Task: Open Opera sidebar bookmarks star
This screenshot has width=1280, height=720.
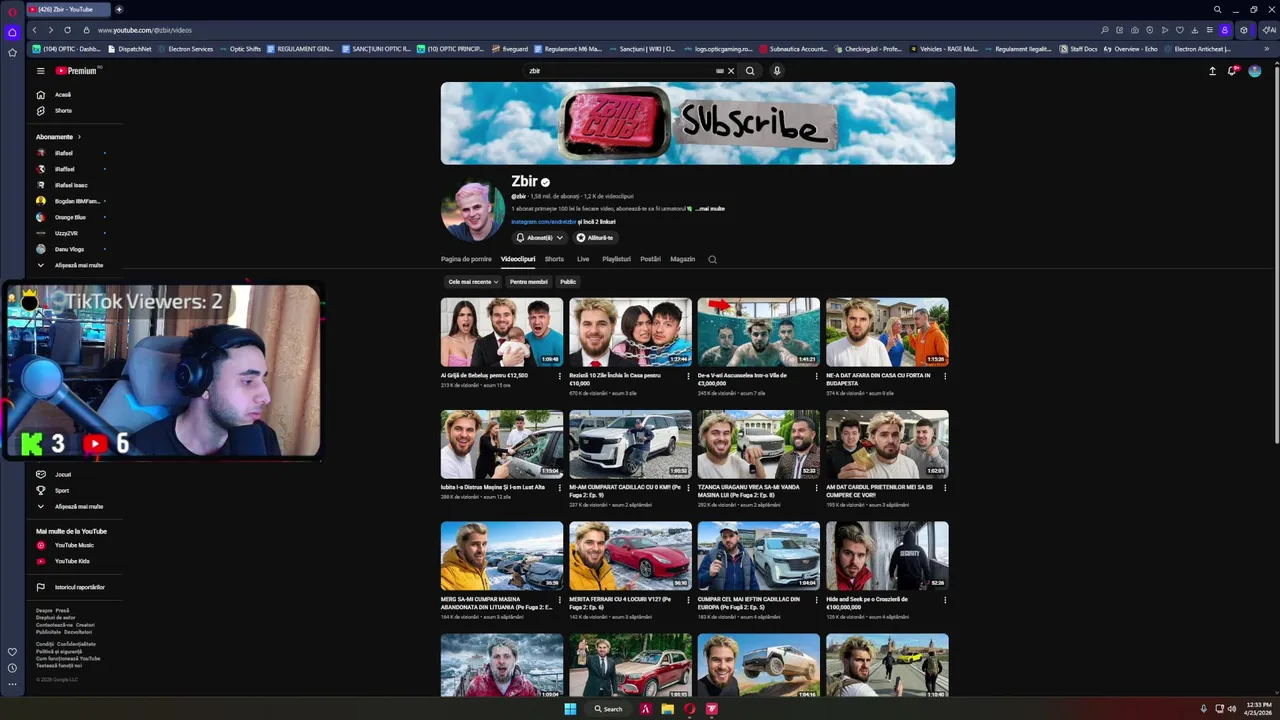Action: [x=12, y=52]
